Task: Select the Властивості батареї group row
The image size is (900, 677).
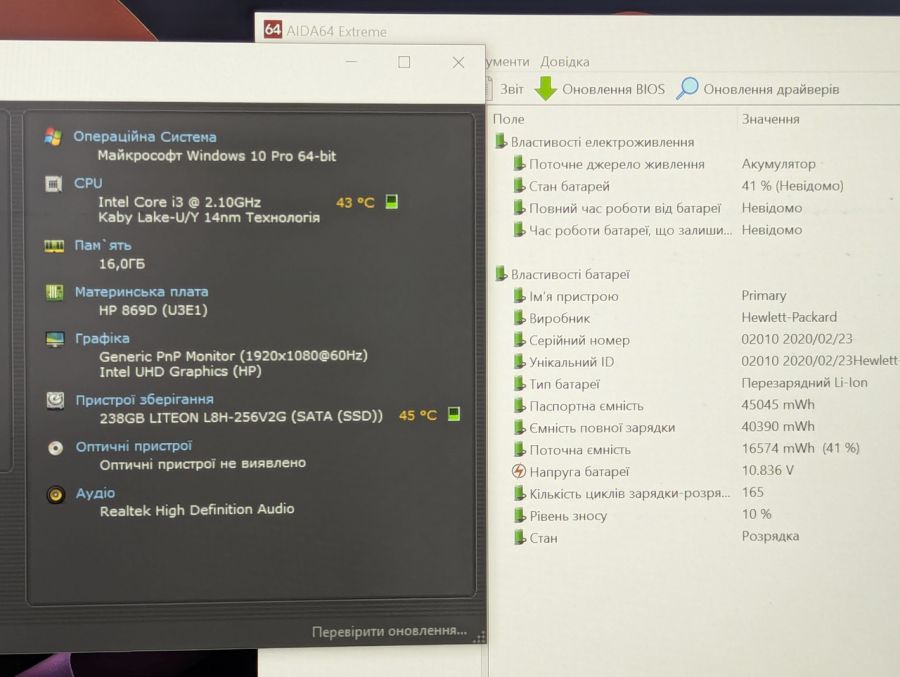Action: pyautogui.click(x=562, y=274)
